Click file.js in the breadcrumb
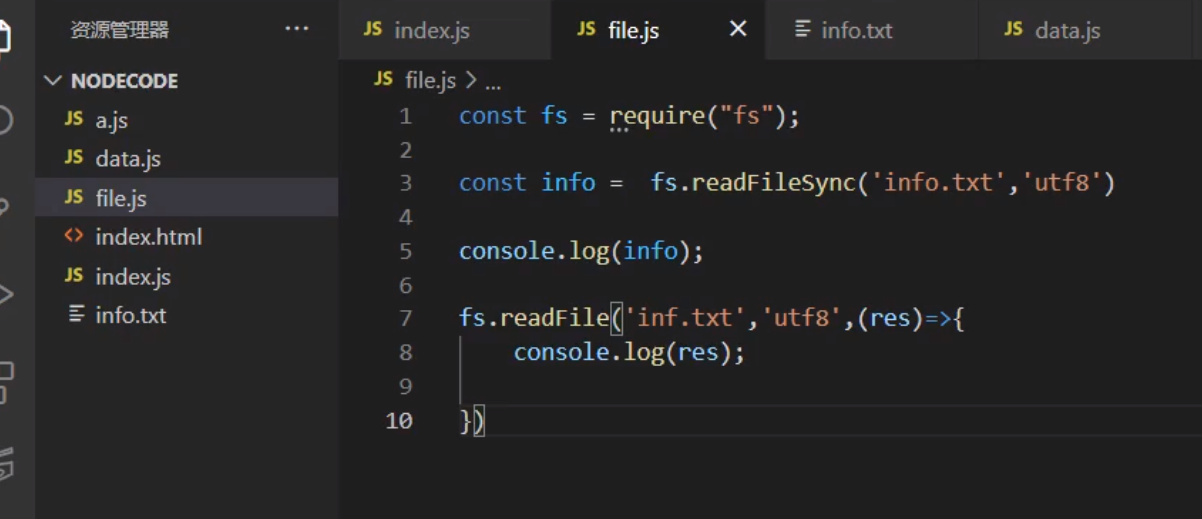 click(431, 80)
